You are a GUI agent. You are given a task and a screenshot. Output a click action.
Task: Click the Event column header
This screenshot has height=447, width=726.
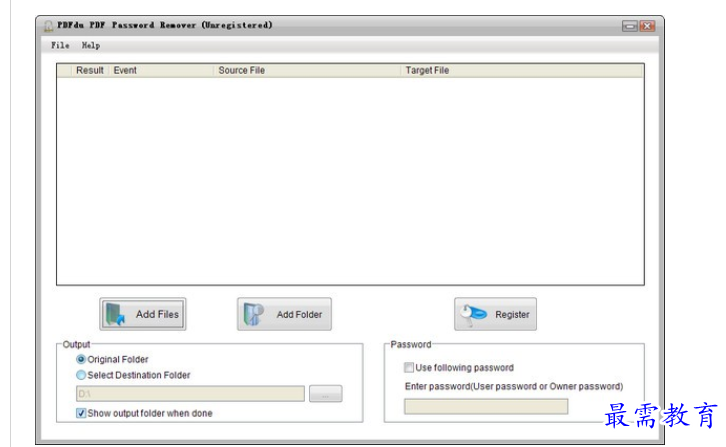click(161, 70)
